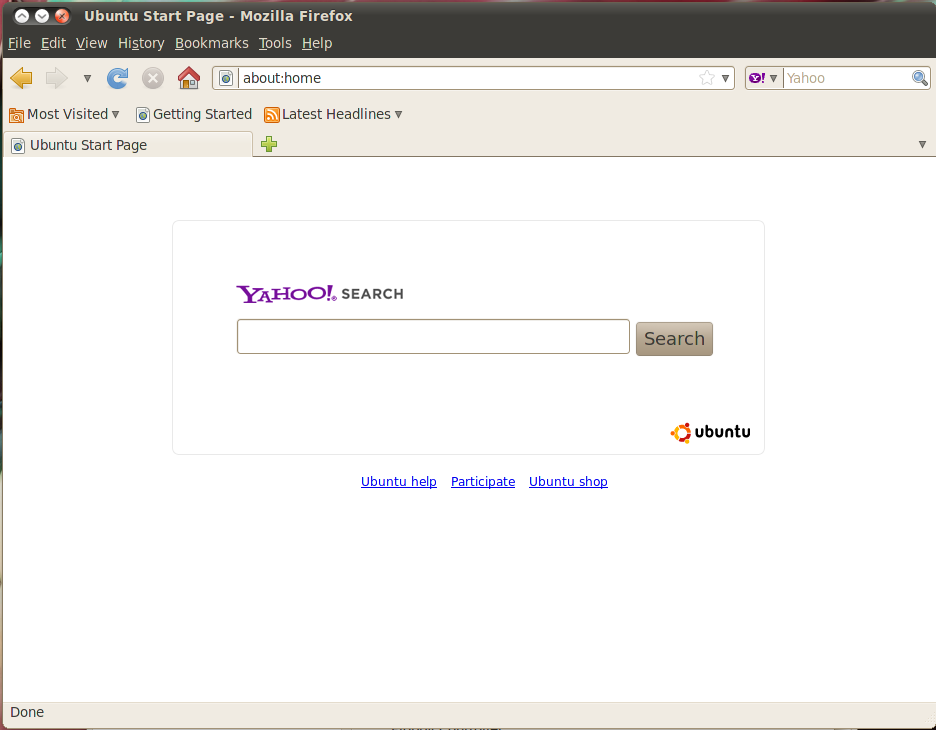Expand the Most Visited bookmarks folder
The height and width of the screenshot is (730, 936).
(64, 114)
